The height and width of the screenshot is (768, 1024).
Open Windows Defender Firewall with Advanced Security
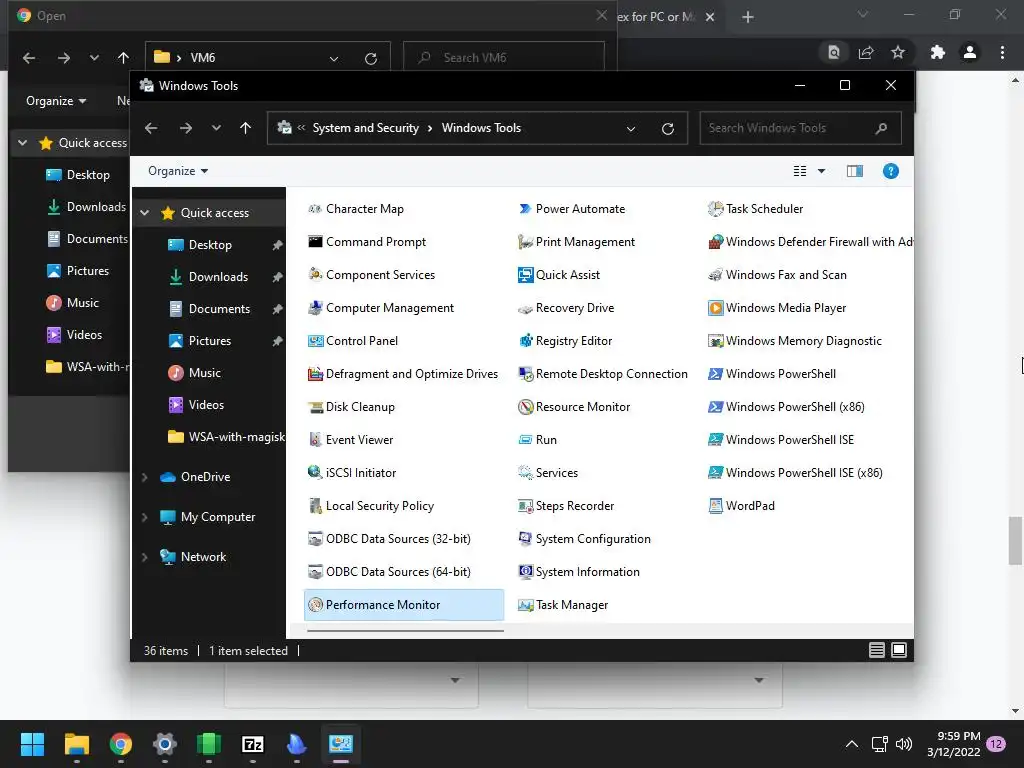point(810,242)
